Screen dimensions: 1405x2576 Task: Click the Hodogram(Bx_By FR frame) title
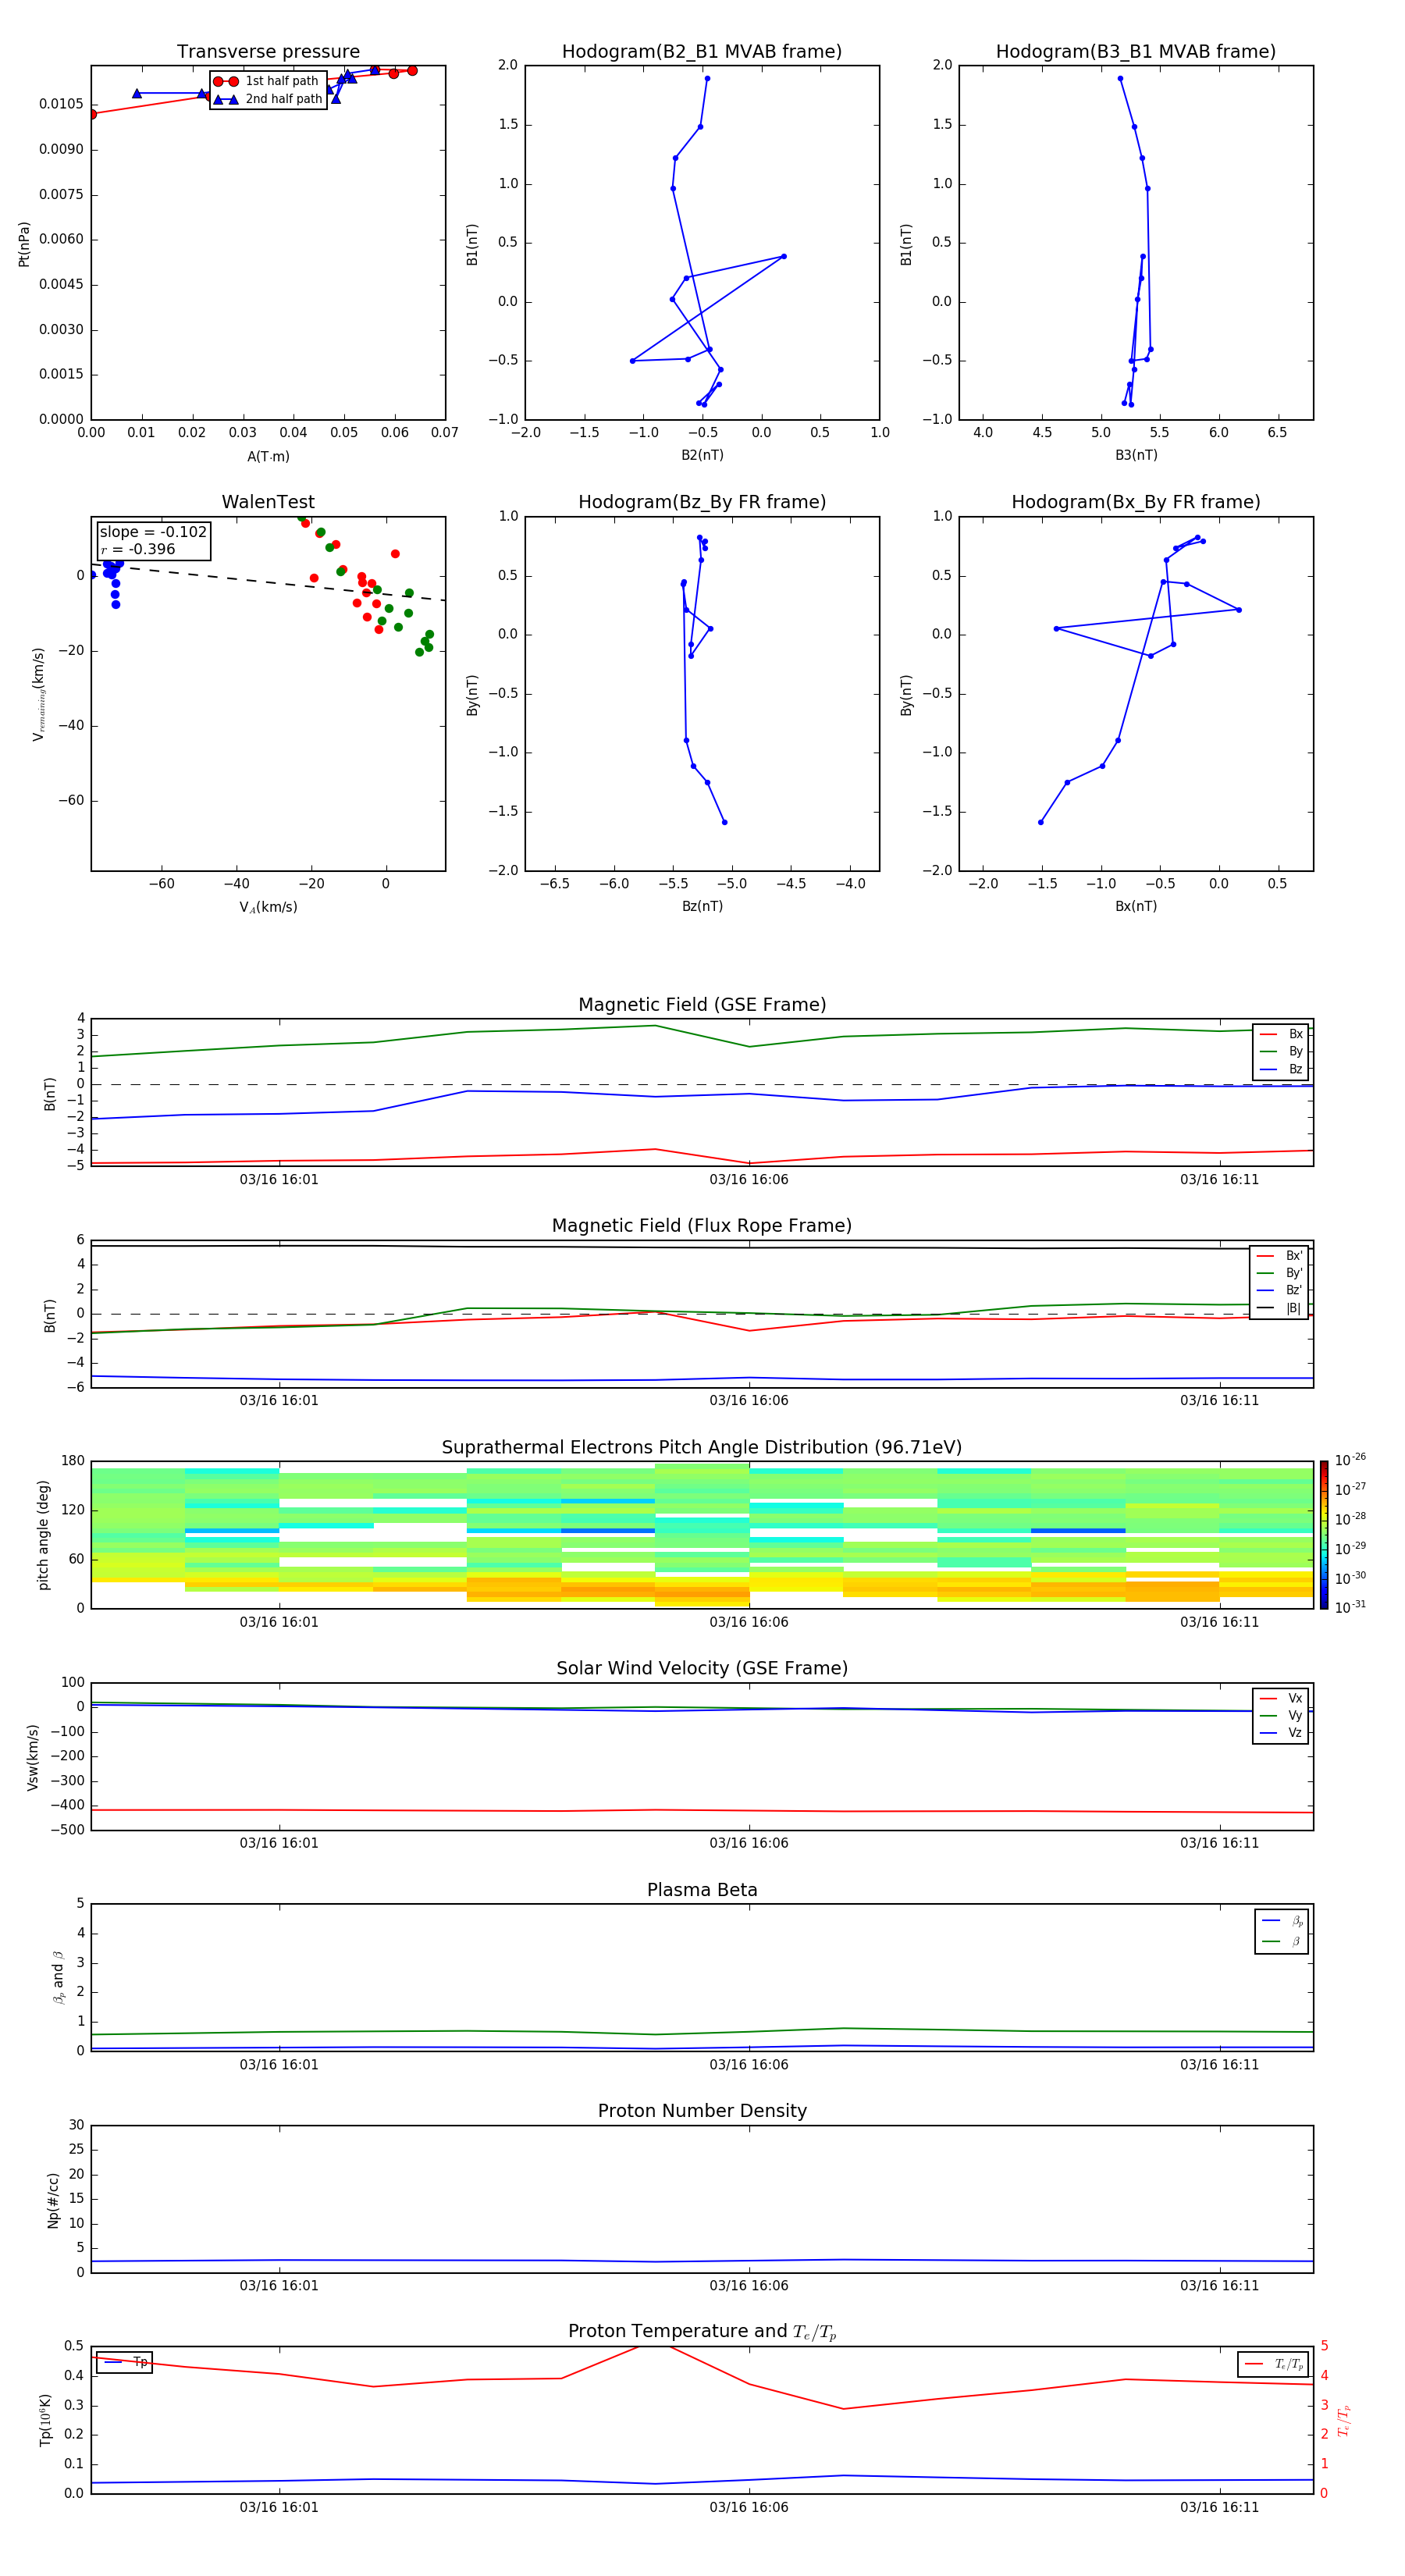click(x=1136, y=502)
